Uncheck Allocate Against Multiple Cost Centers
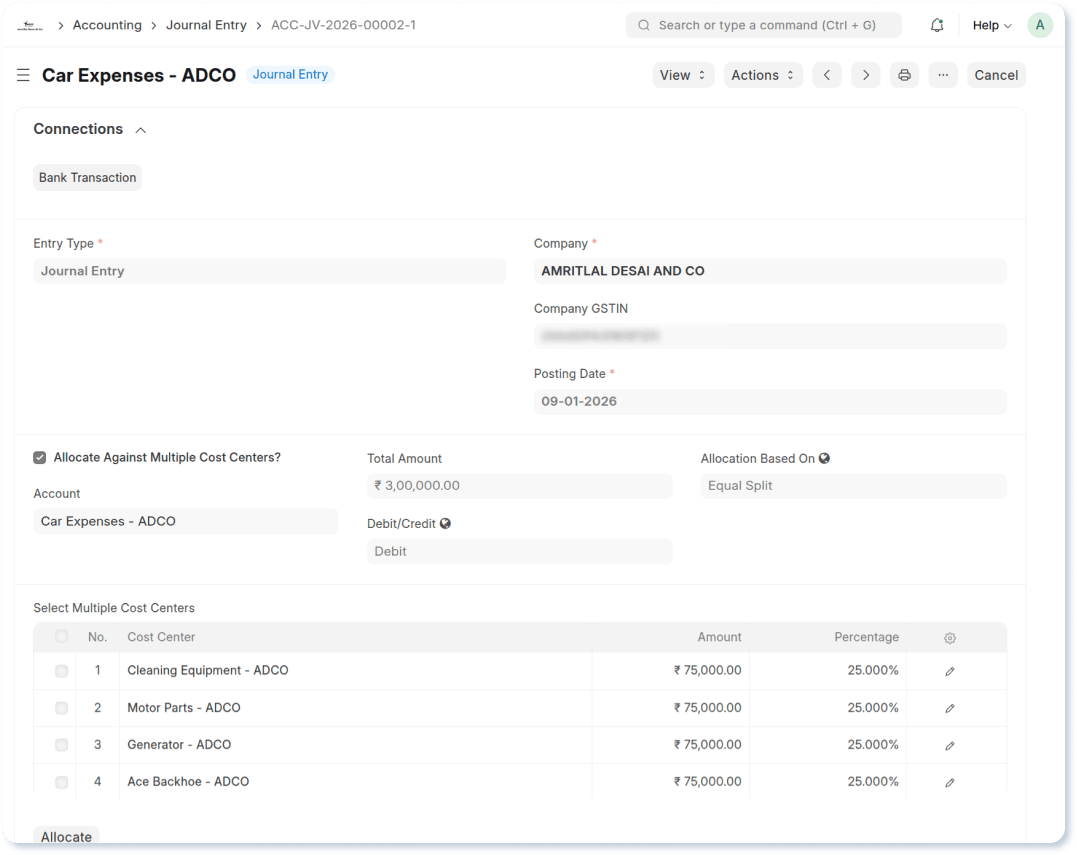The image size is (1077, 855). tap(39, 457)
